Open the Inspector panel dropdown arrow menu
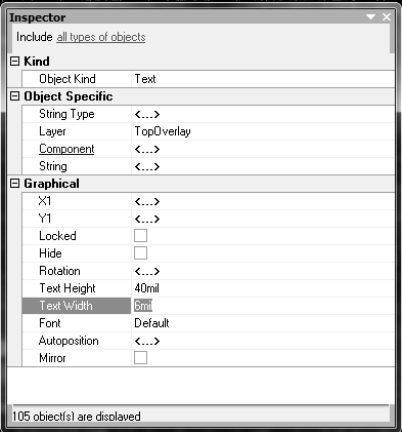 tap(370, 17)
